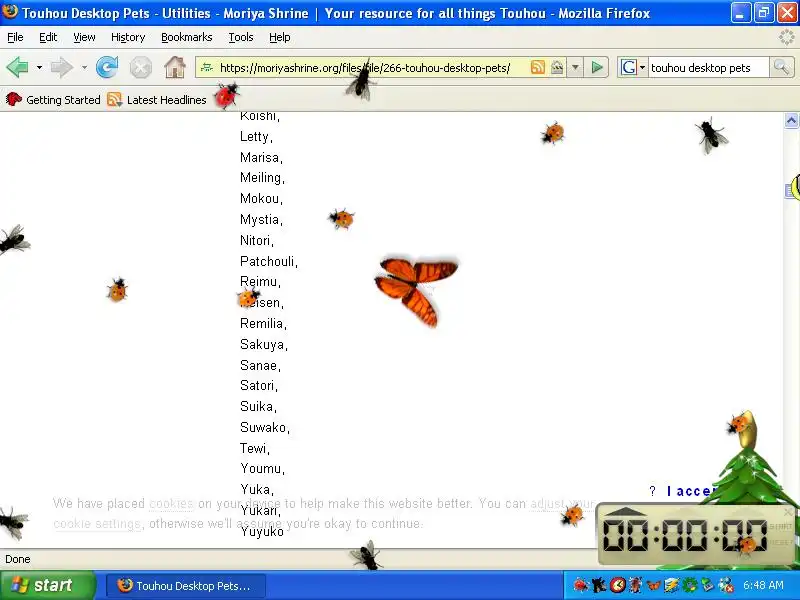Click the Done status bar text
Screen dimensions: 800x600
pos(18,559)
